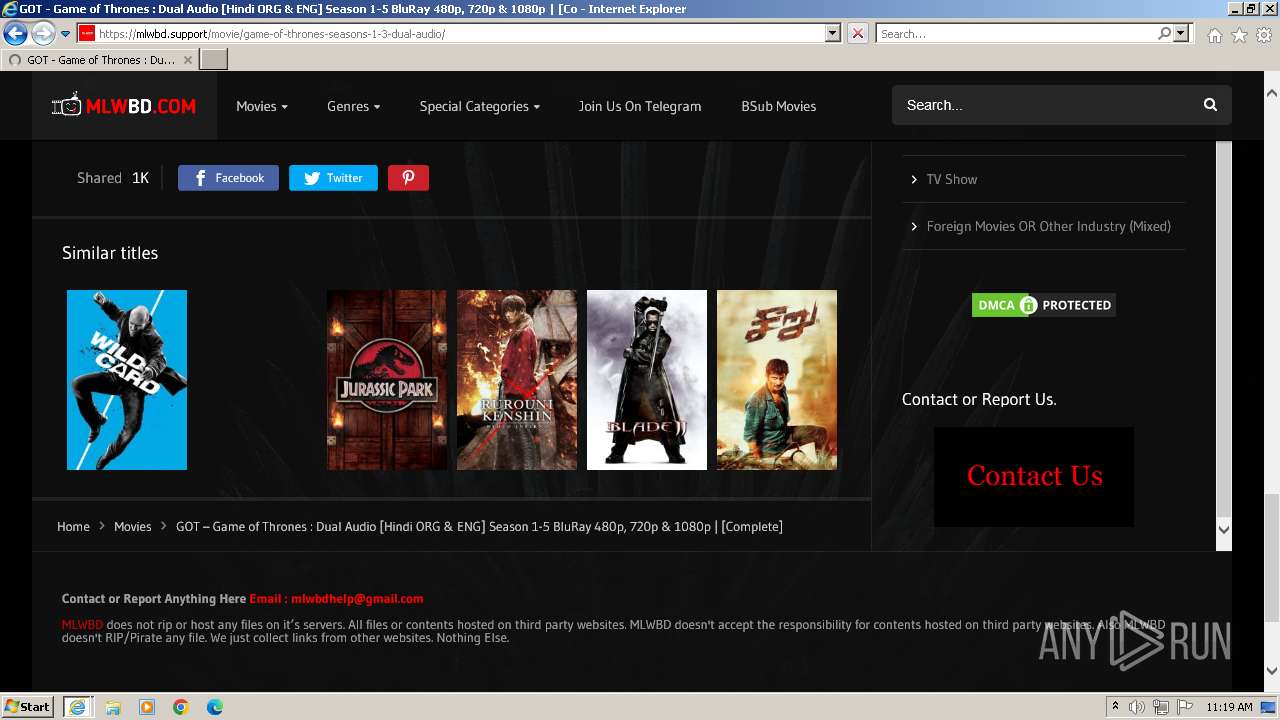Image resolution: width=1280 pixels, height=720 pixels.
Task: Show hidden system tray icons
Action: tap(1115, 707)
